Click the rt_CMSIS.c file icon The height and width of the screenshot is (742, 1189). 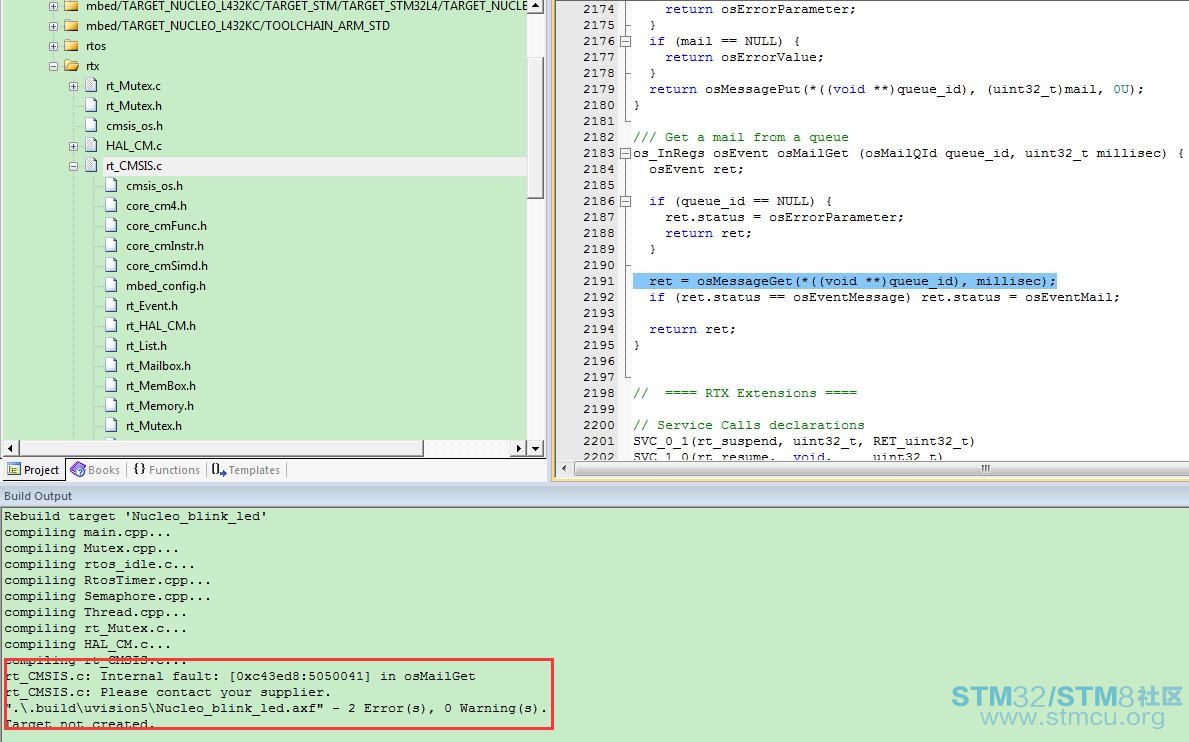(x=92, y=165)
